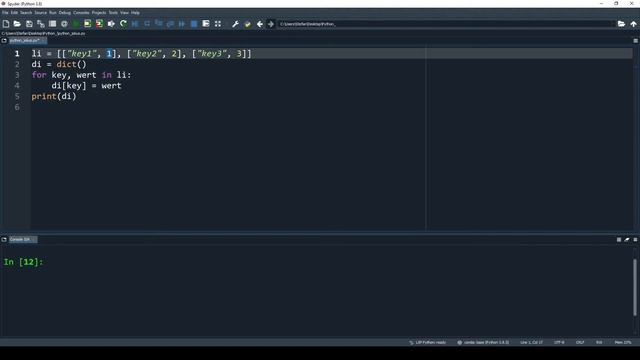Click the Mem 22% status entry
The image size is (640, 360).
point(623,342)
